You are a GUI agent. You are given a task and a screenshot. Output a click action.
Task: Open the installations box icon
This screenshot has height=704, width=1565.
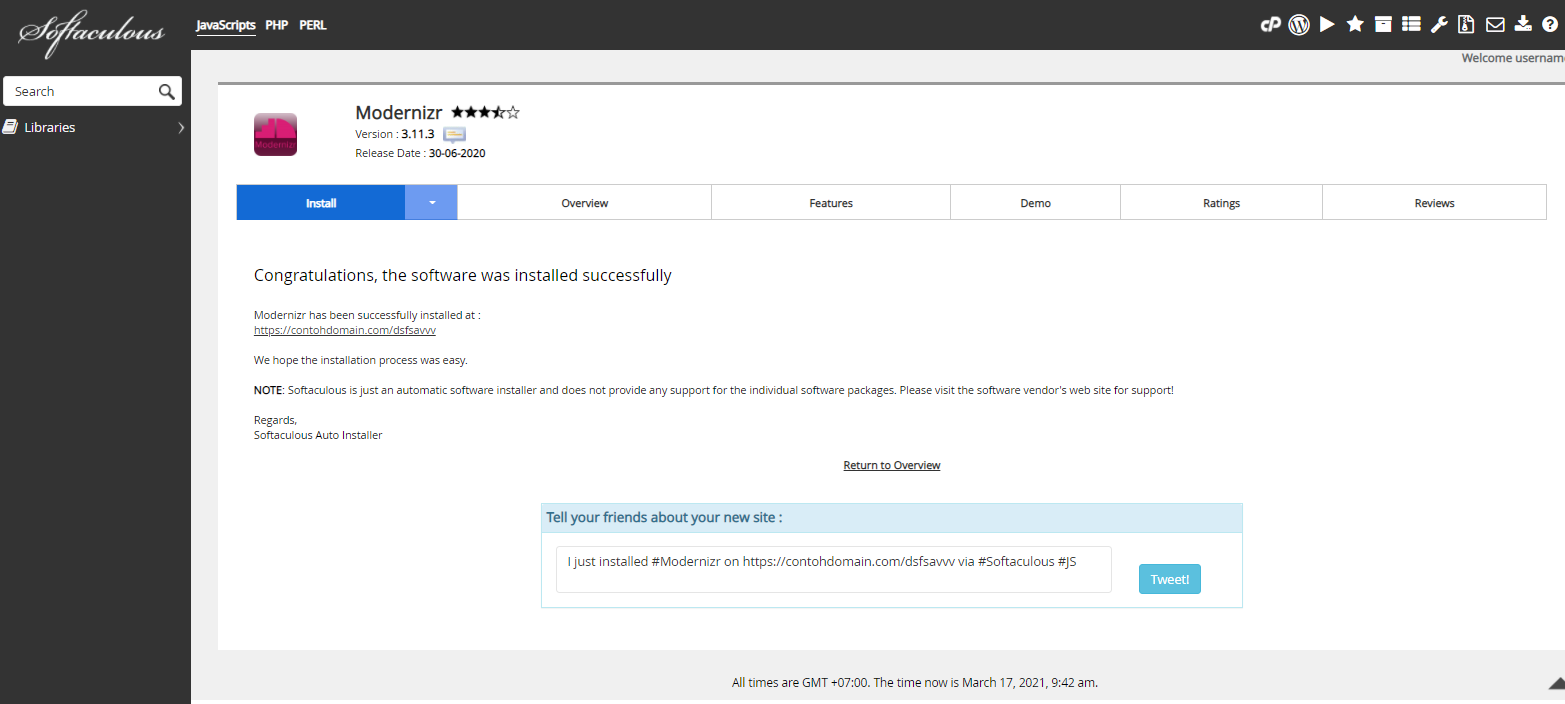[x=1383, y=25]
